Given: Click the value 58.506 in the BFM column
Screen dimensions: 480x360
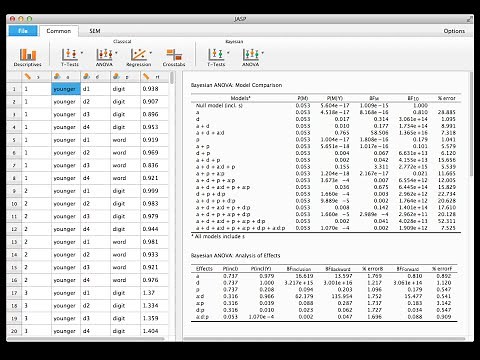Looking at the screenshot, I should pos(379,133).
